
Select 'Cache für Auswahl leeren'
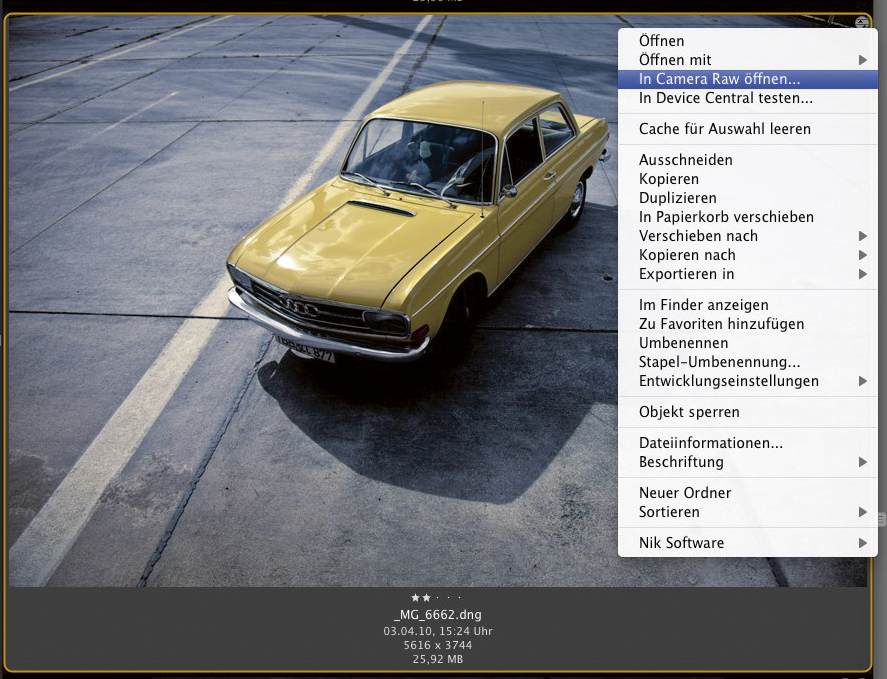(x=724, y=129)
